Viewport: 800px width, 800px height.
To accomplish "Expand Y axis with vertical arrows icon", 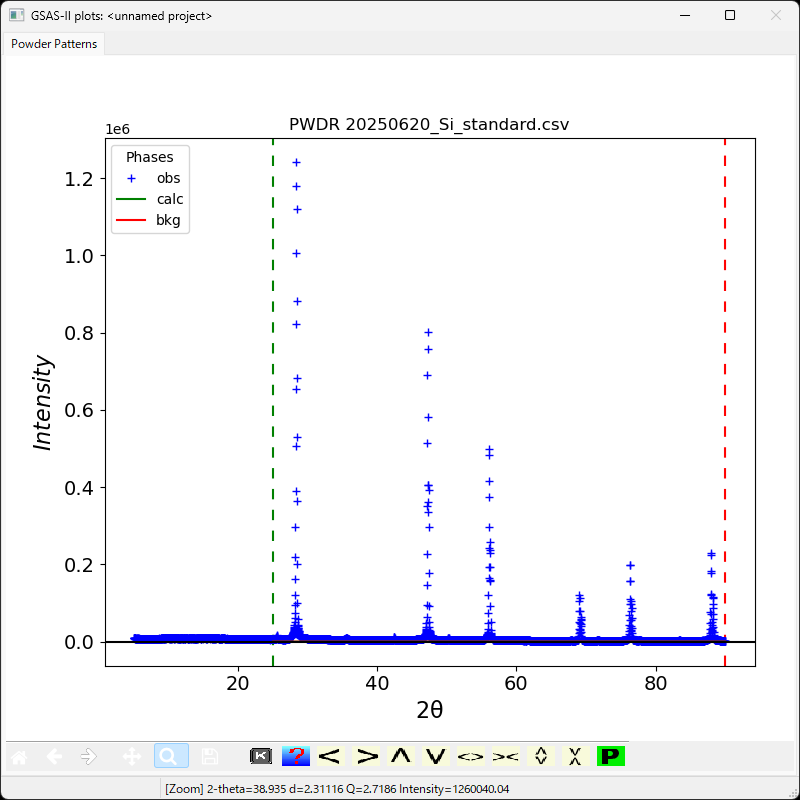I will tap(540, 756).
